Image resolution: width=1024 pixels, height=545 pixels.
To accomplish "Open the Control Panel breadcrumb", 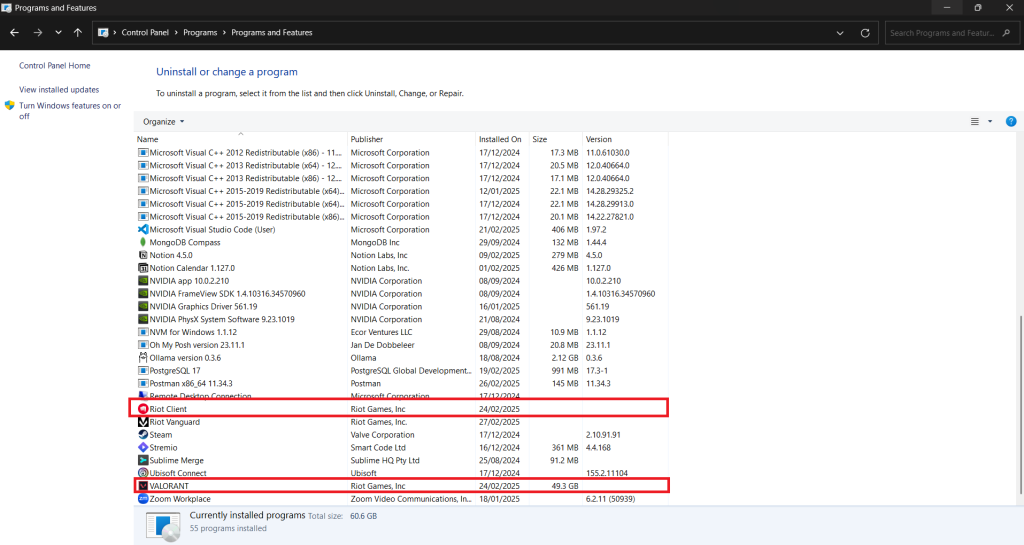I will coord(145,33).
